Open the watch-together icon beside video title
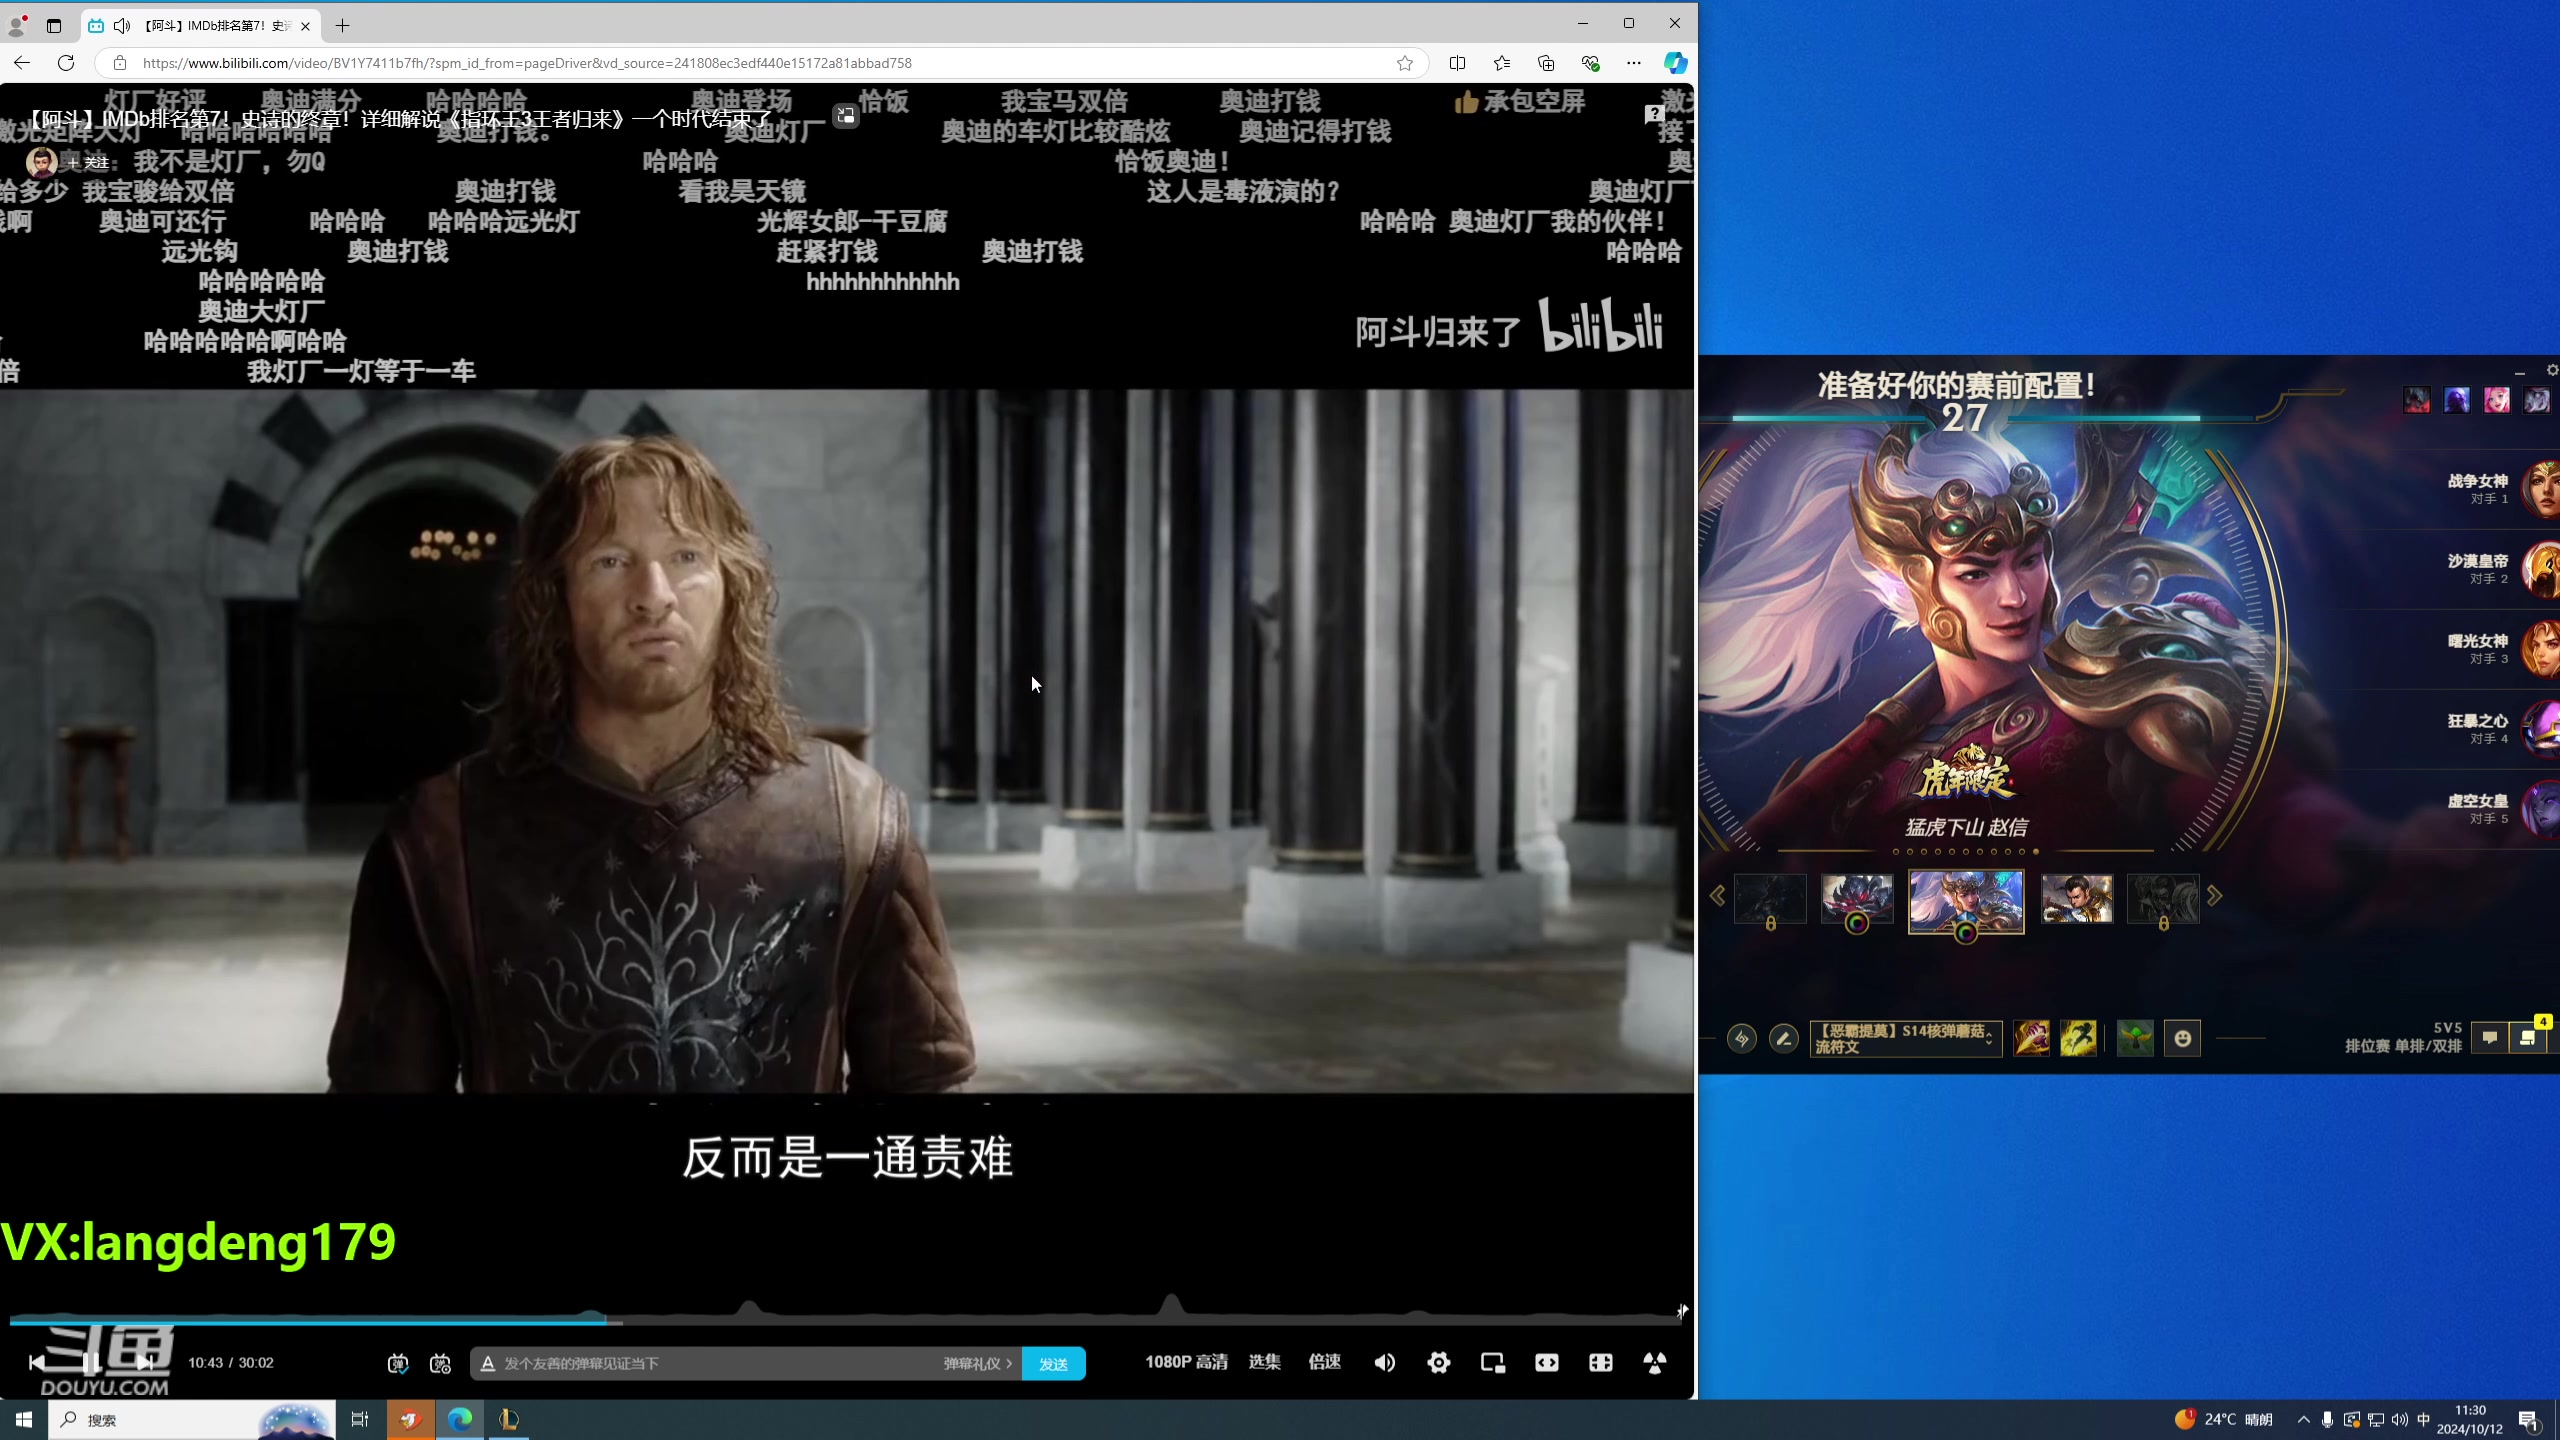 [x=846, y=116]
